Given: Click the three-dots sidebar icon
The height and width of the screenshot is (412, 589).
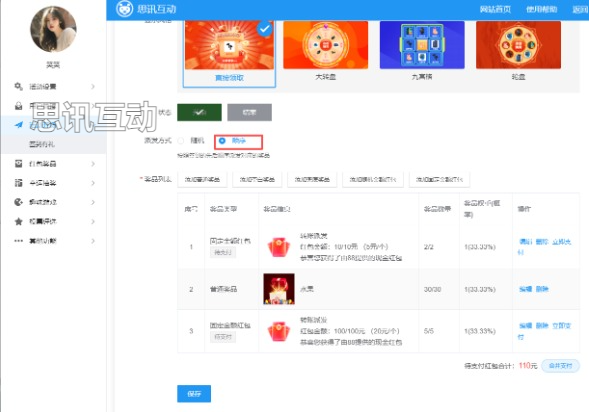Looking at the screenshot, I should tap(18, 241).
